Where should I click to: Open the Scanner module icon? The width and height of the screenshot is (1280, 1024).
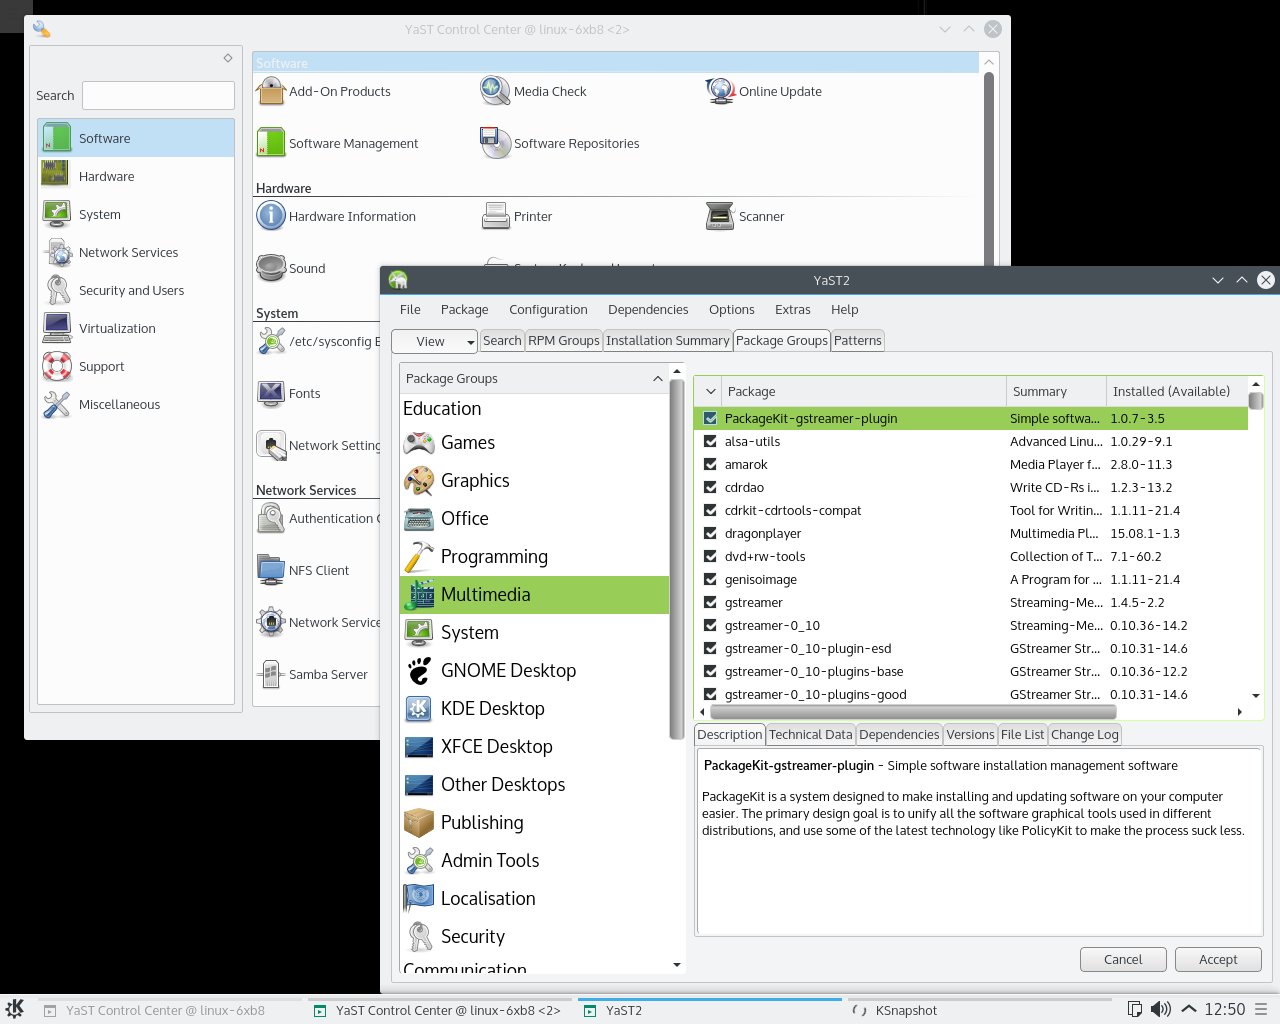(720, 216)
